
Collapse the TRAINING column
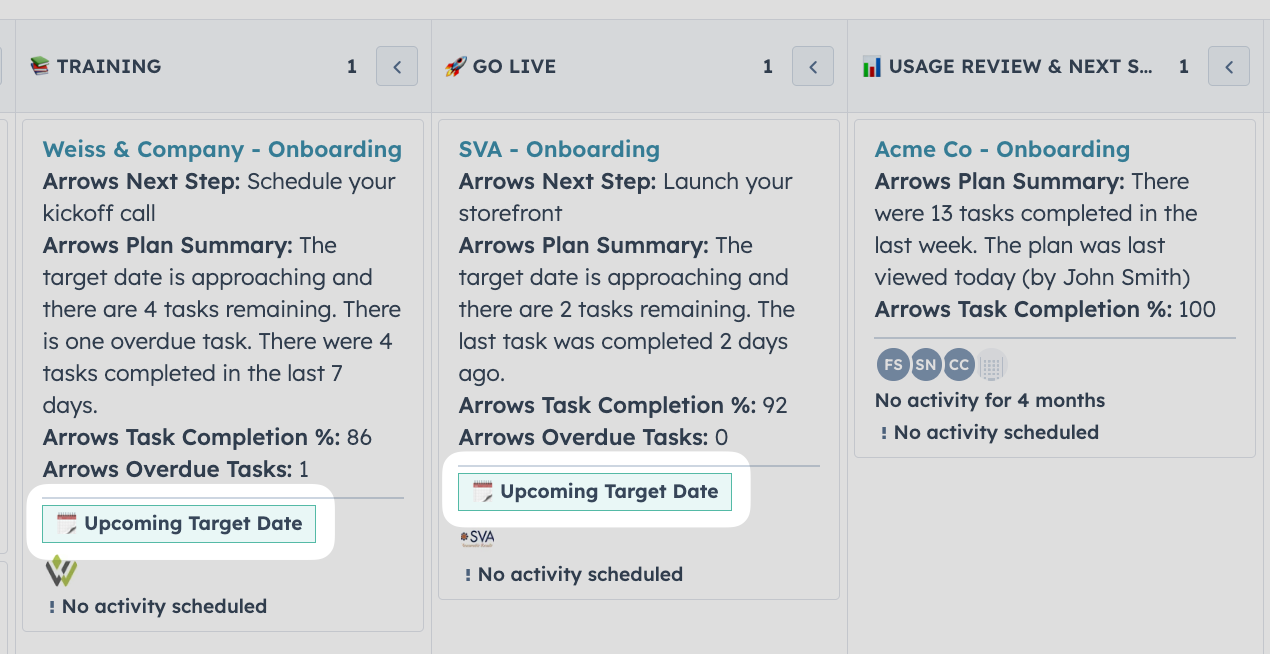(396, 65)
